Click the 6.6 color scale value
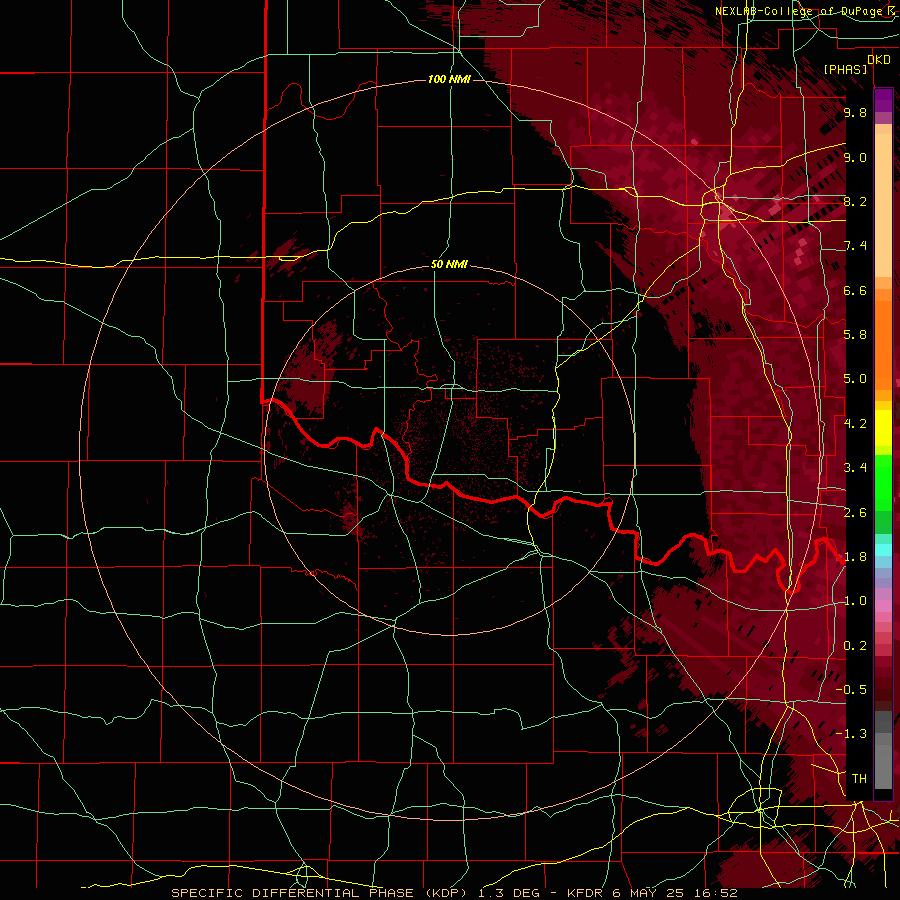The image size is (900, 900). (x=855, y=290)
